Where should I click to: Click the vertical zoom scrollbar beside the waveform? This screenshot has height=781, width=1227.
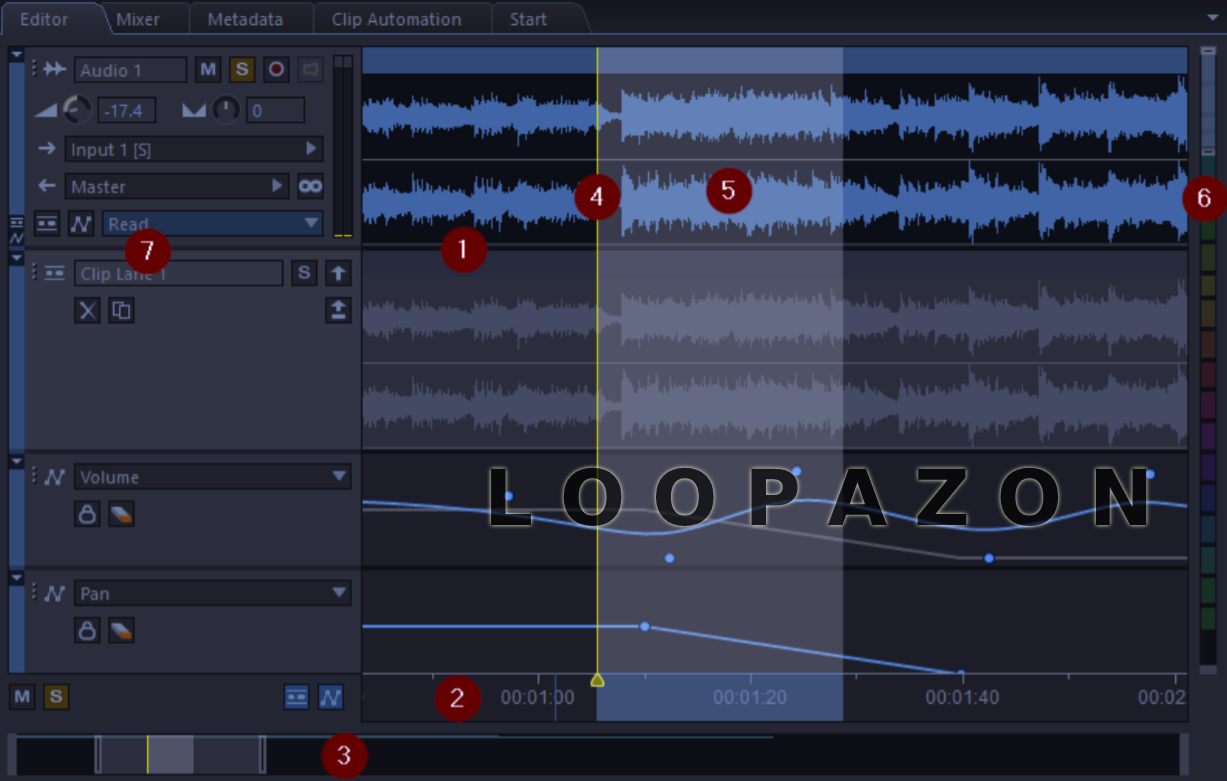click(x=1208, y=100)
